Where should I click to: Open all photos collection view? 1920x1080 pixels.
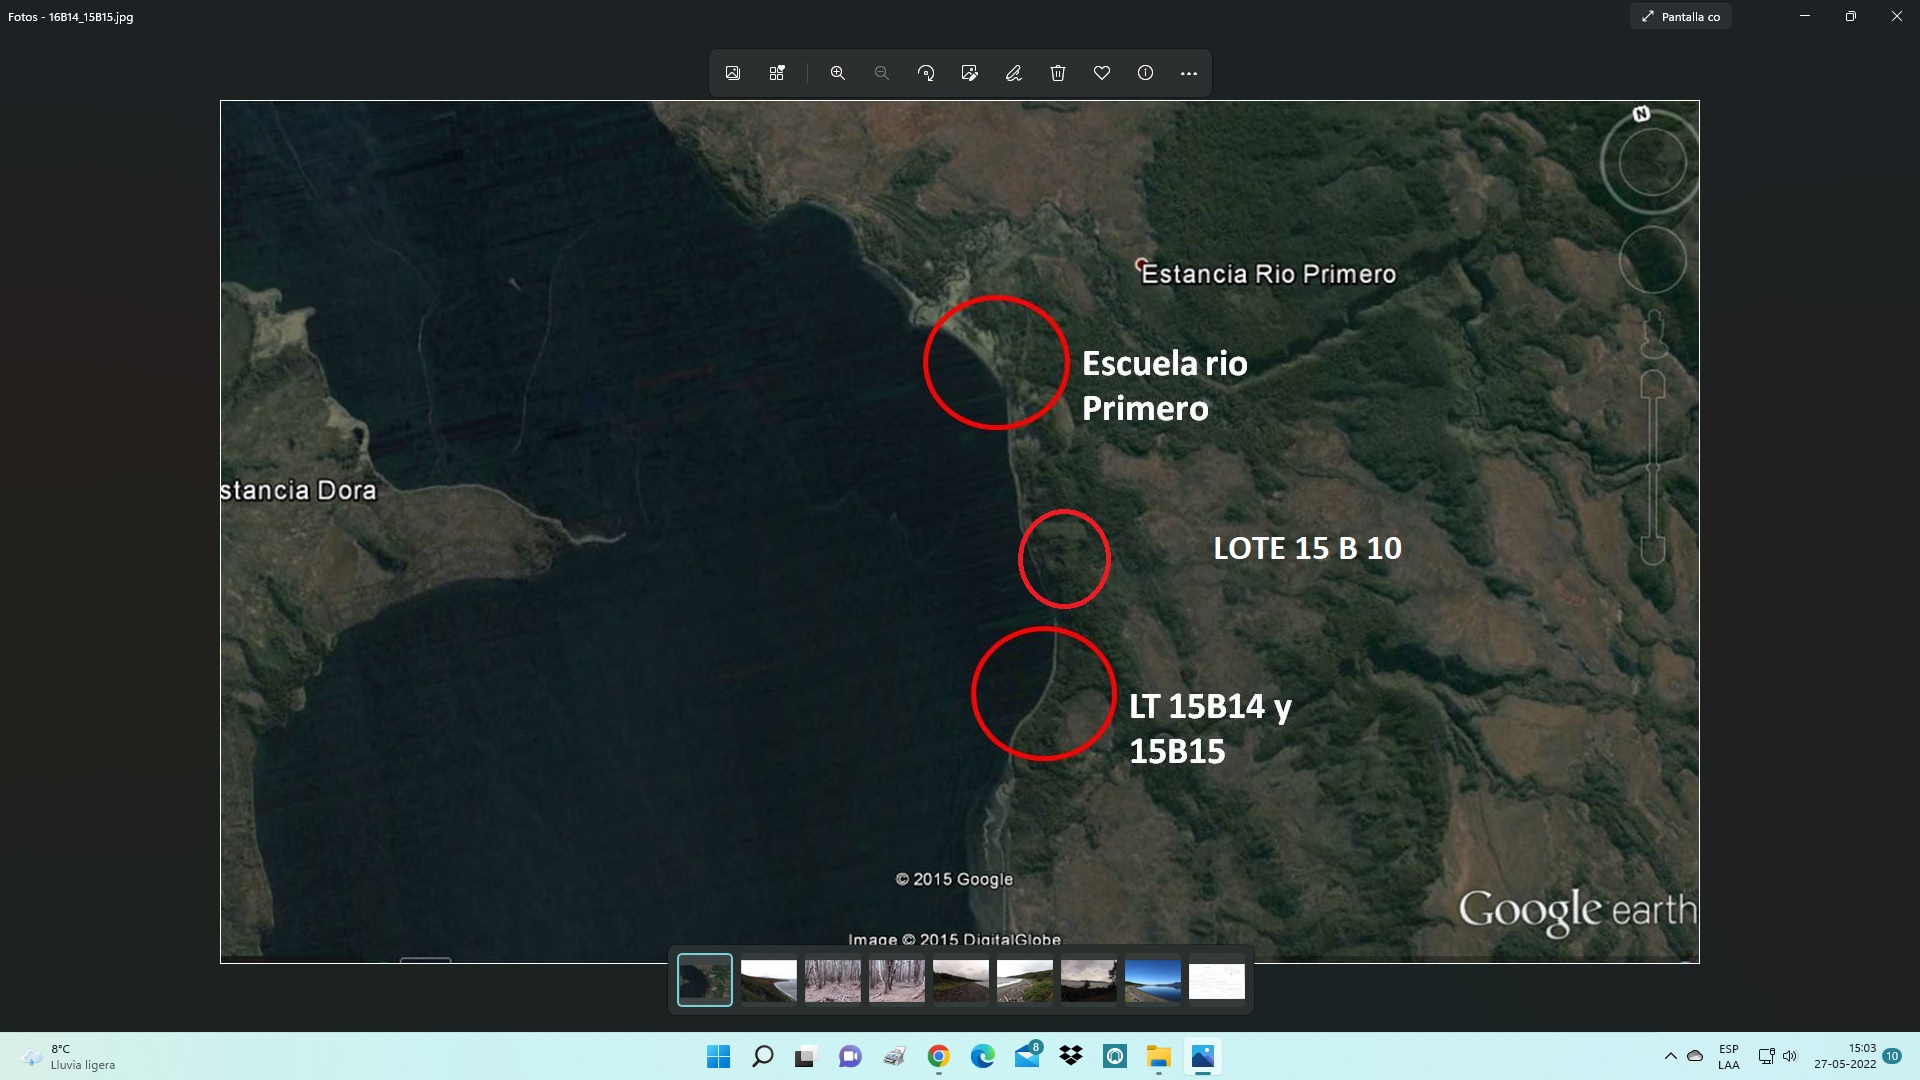pyautogui.click(x=733, y=73)
